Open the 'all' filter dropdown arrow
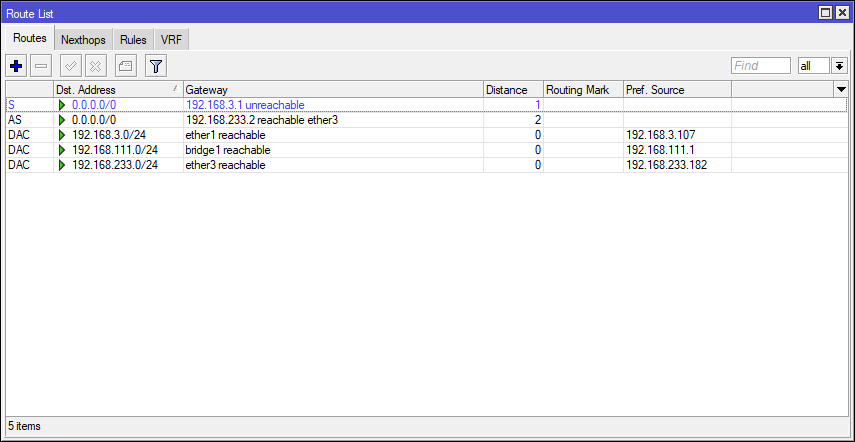The height and width of the screenshot is (442, 855). 839,66
